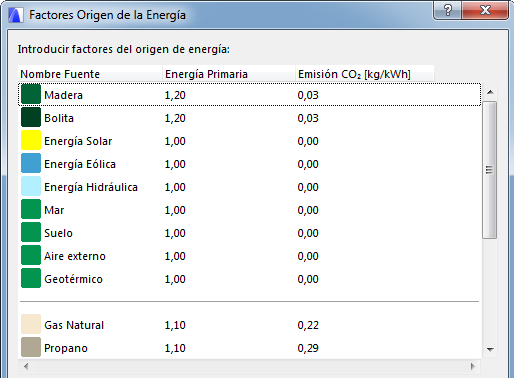514x378 pixels.
Task: Click Gas Natural primary energy 1,10
Action: pyautogui.click(x=175, y=325)
